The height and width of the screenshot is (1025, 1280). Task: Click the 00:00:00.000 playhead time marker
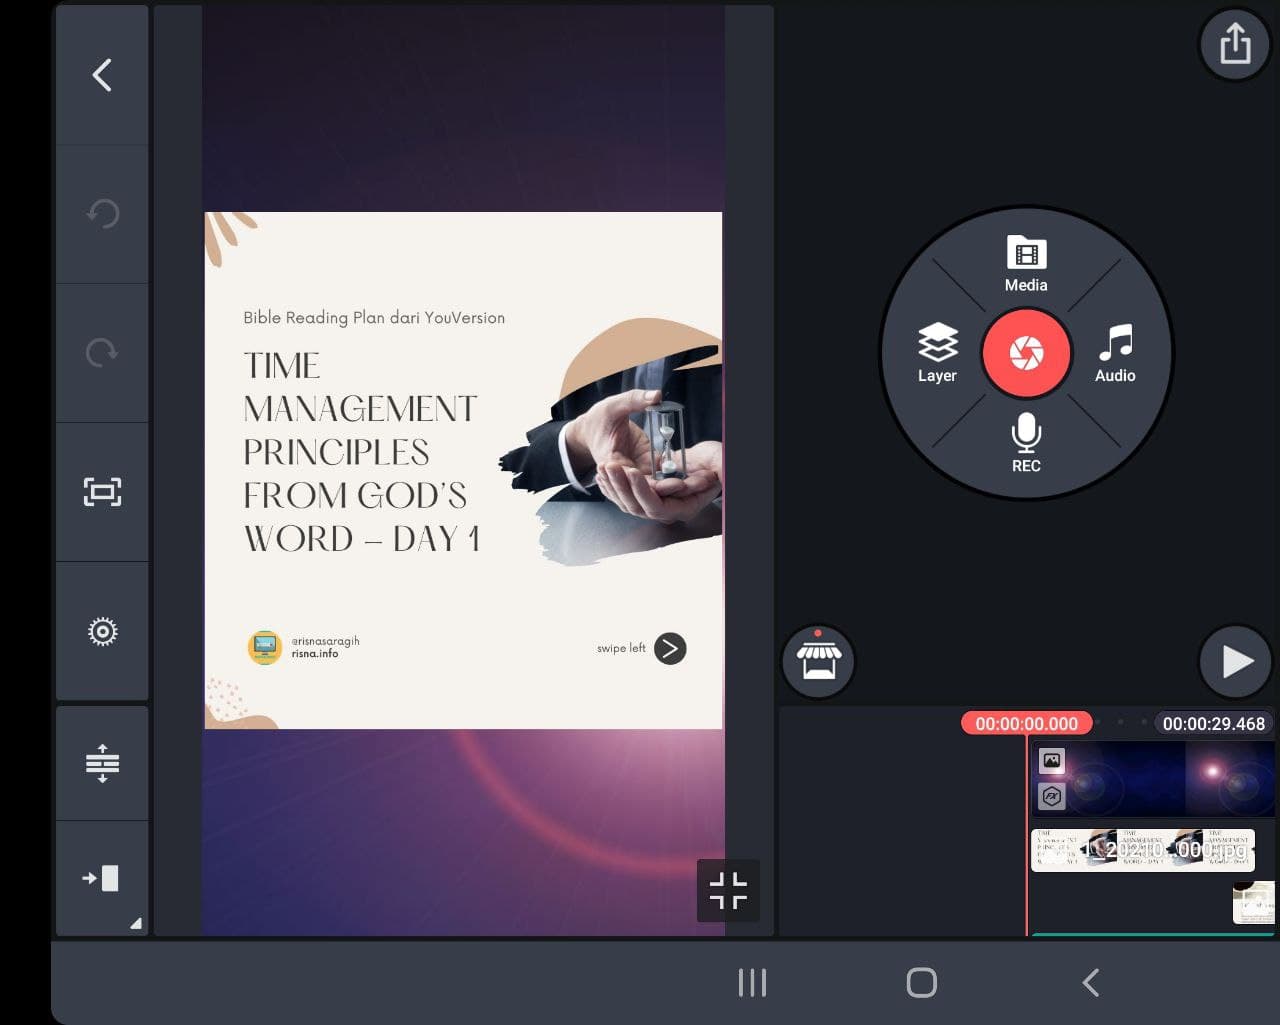(x=1026, y=723)
